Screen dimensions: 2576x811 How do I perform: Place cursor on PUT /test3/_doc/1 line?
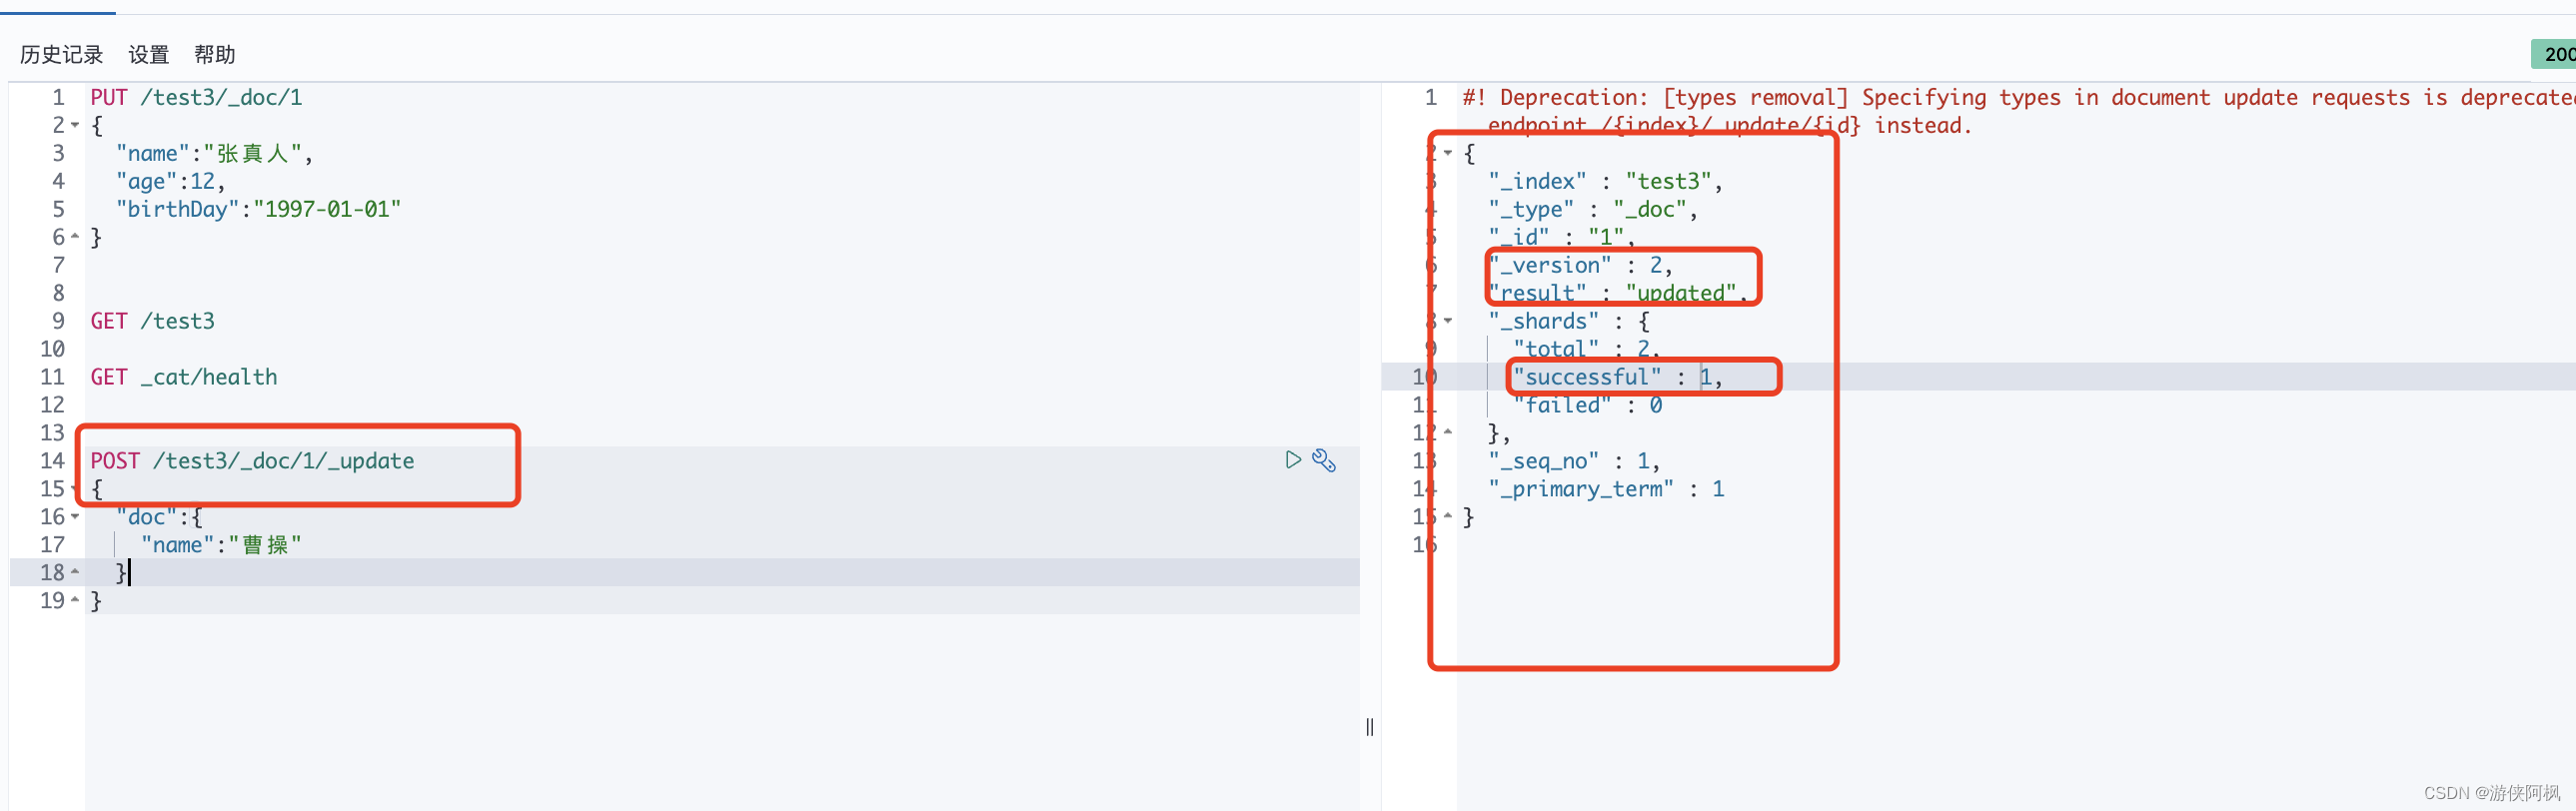196,97
